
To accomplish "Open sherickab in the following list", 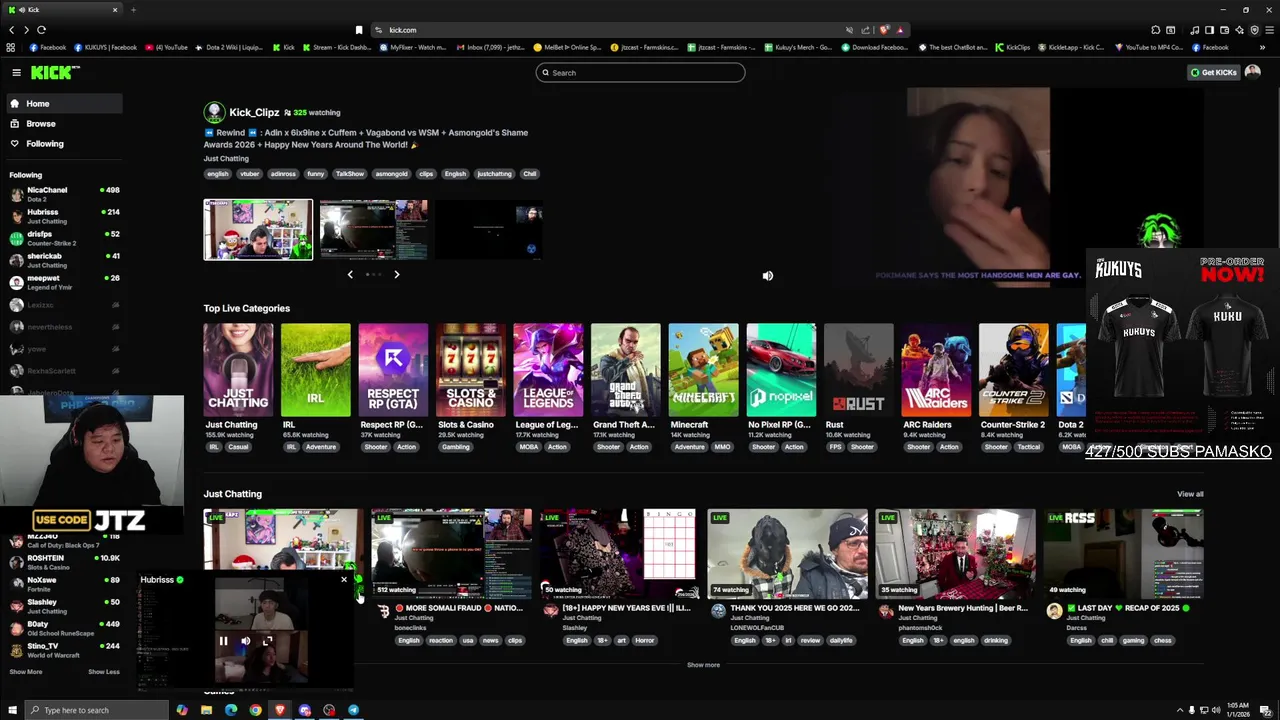I will click(x=64, y=260).
